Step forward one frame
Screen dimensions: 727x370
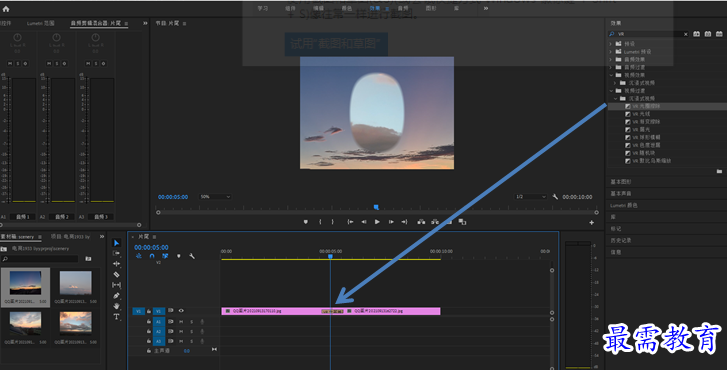[391, 222]
